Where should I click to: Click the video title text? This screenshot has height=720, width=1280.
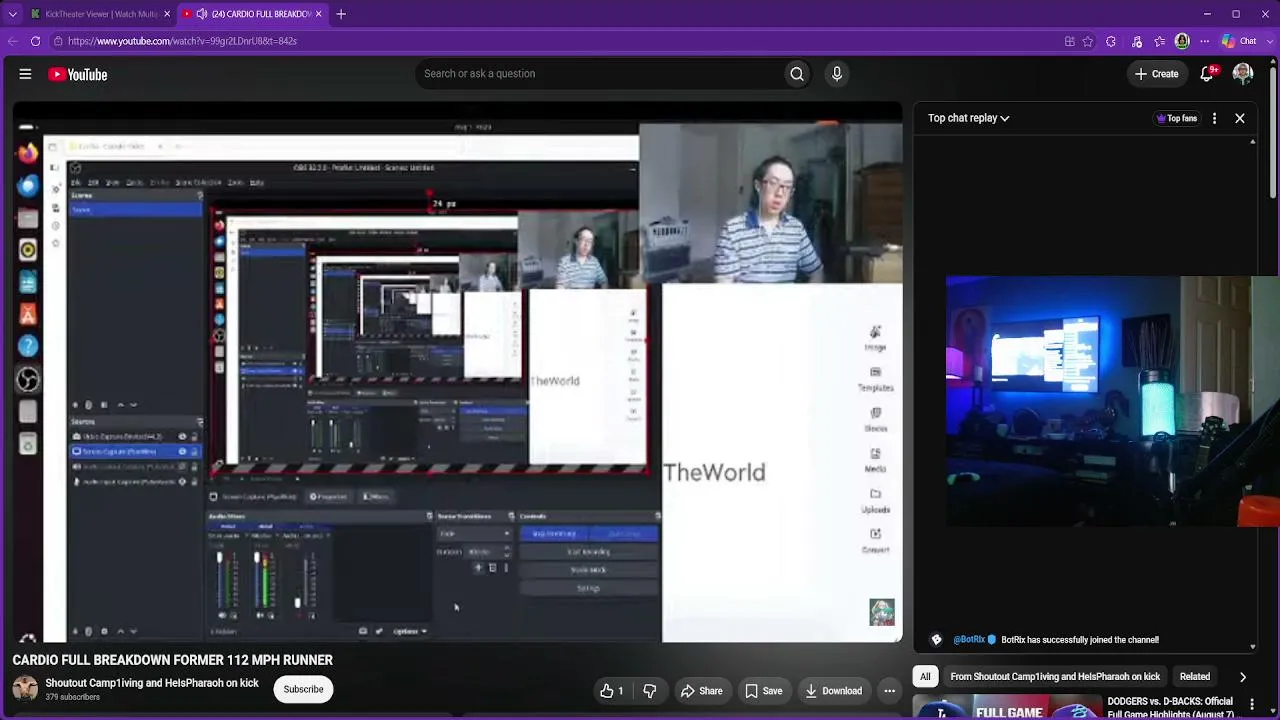[x=173, y=660]
